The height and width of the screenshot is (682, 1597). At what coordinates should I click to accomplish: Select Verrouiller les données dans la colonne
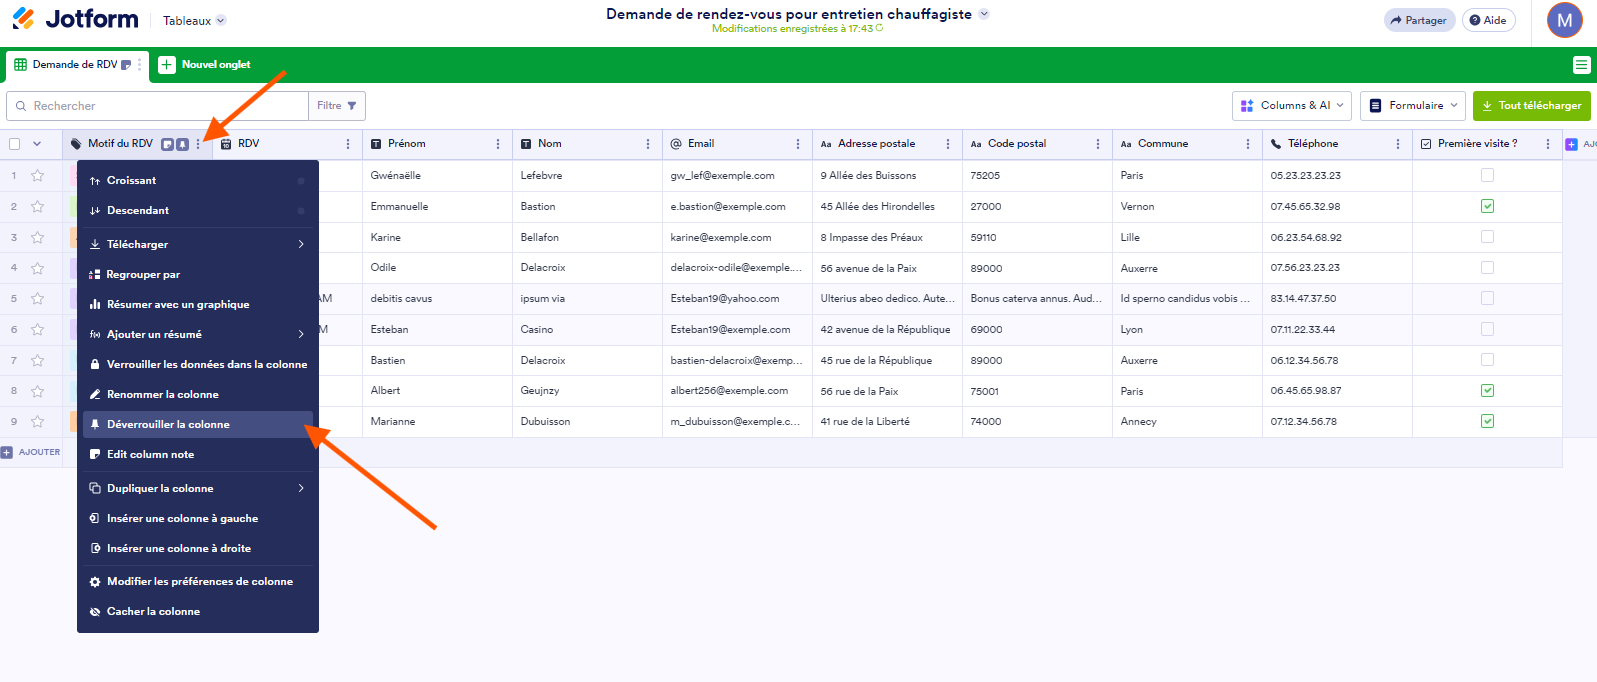tap(198, 364)
